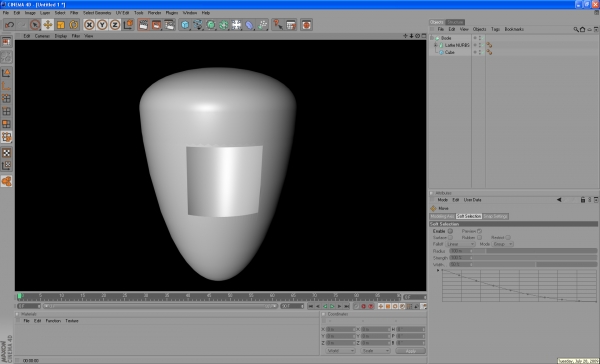Click the Apply button in Coordinates
Viewport: 600px width, 364px height.
click(x=411, y=351)
